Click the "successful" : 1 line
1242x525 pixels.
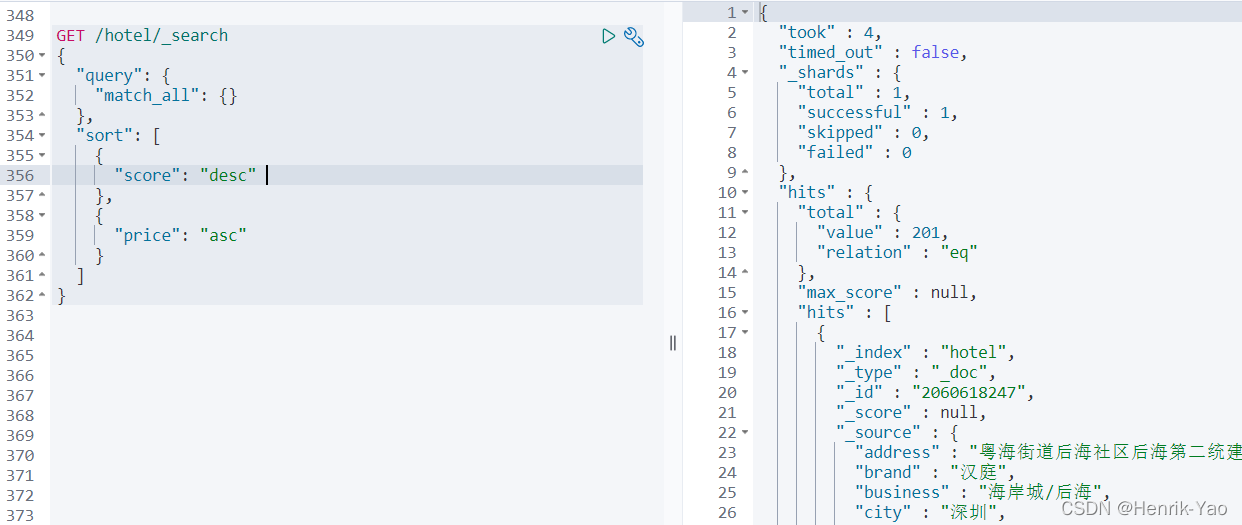[x=877, y=112]
